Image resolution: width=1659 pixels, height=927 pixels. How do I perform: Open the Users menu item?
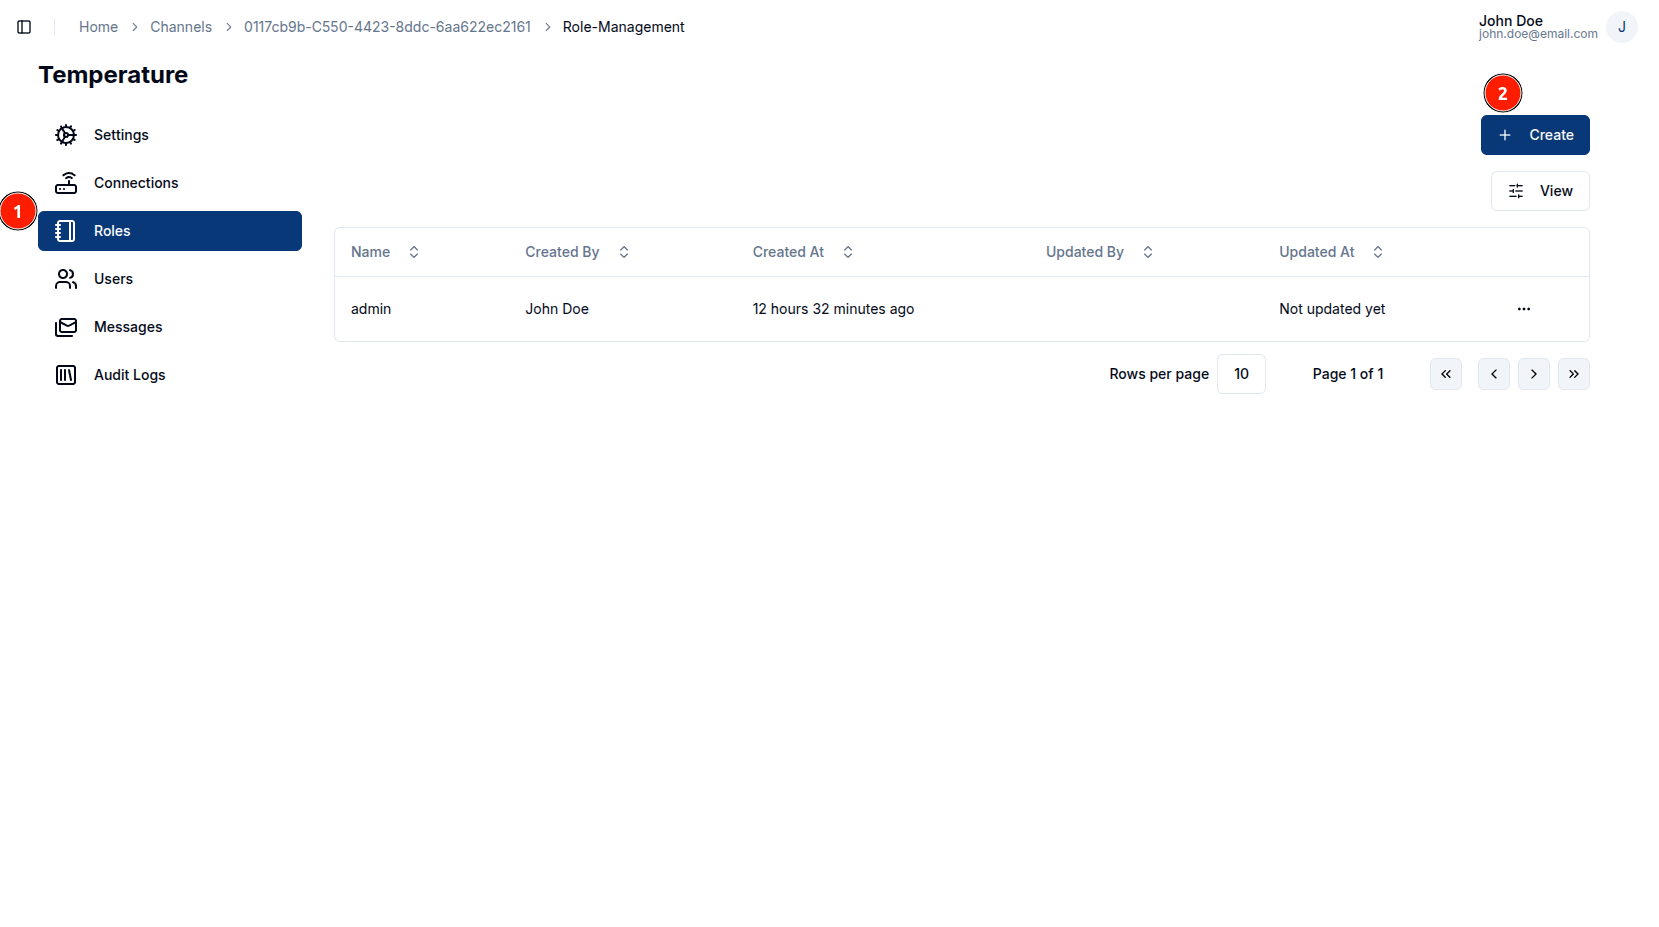(170, 279)
